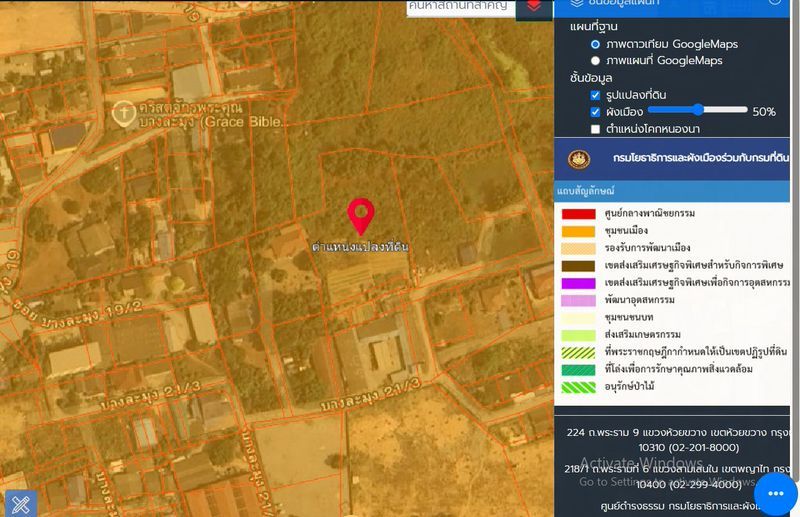Viewport: 800px width, 517px height.
Task: Click the red land parcel location pin
Action: point(360,215)
